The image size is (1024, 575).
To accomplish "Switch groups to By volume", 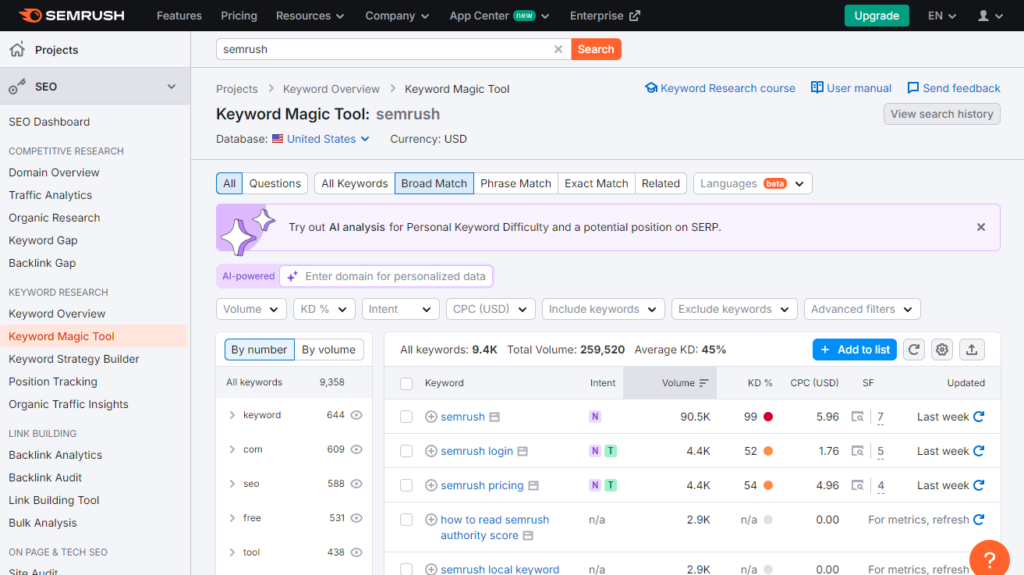I will (x=328, y=350).
